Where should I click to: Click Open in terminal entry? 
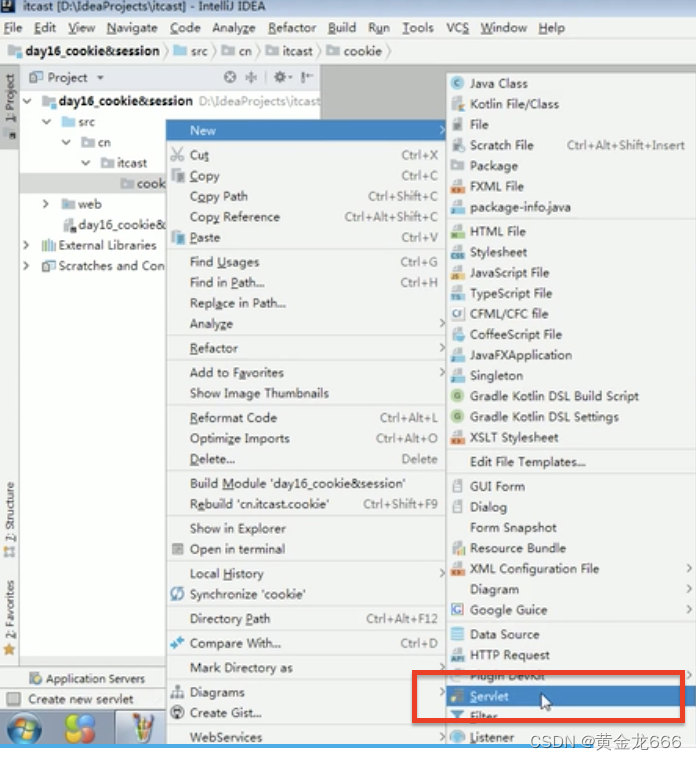point(306,549)
